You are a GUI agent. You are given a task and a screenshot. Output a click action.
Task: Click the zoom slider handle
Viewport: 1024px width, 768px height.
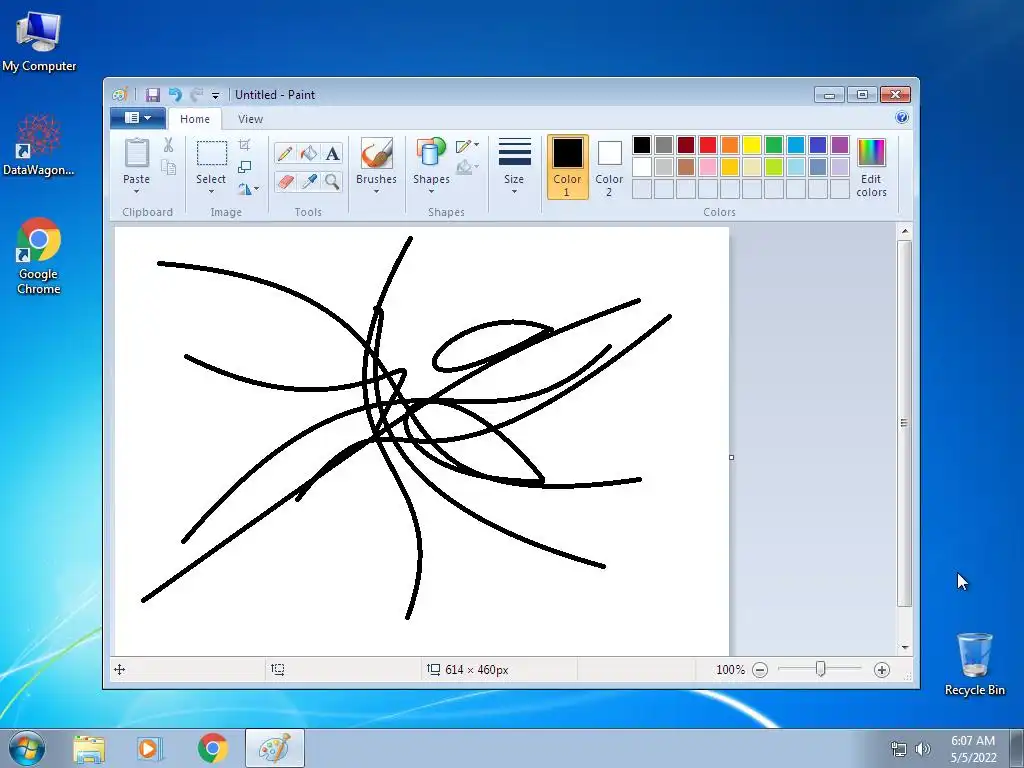tap(820, 669)
